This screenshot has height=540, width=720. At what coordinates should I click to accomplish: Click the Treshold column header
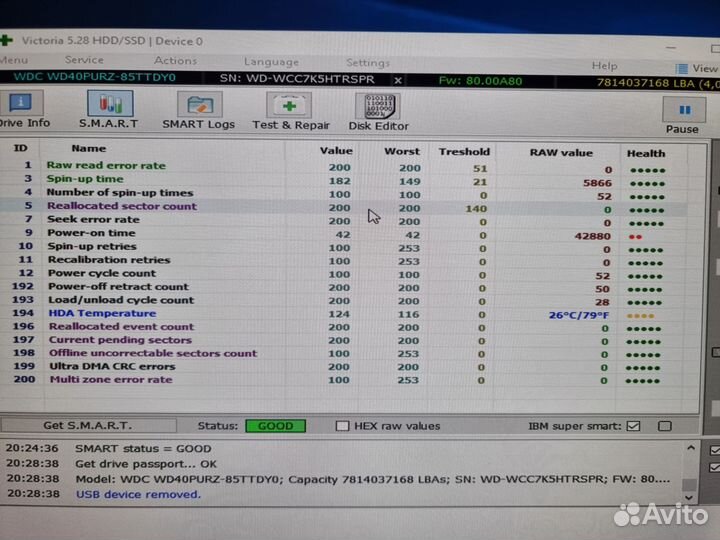point(464,152)
